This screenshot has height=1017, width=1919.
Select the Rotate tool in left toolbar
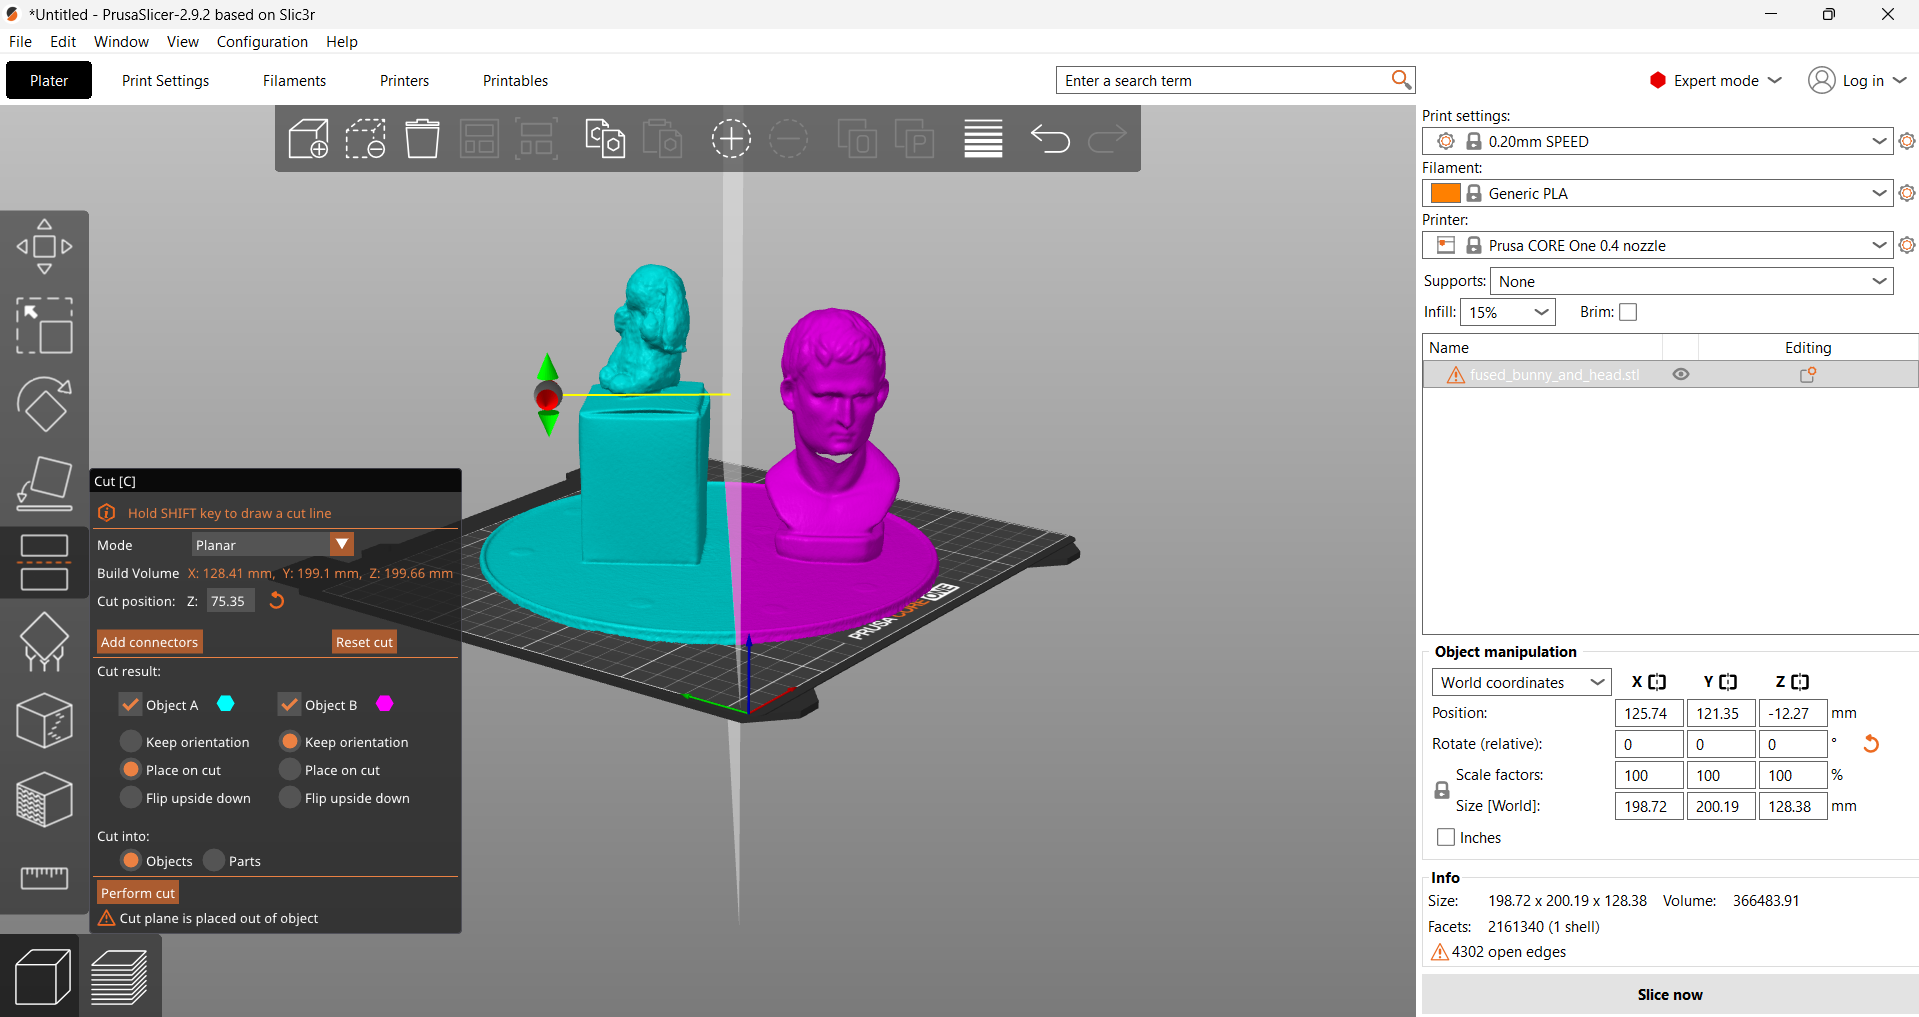click(44, 404)
